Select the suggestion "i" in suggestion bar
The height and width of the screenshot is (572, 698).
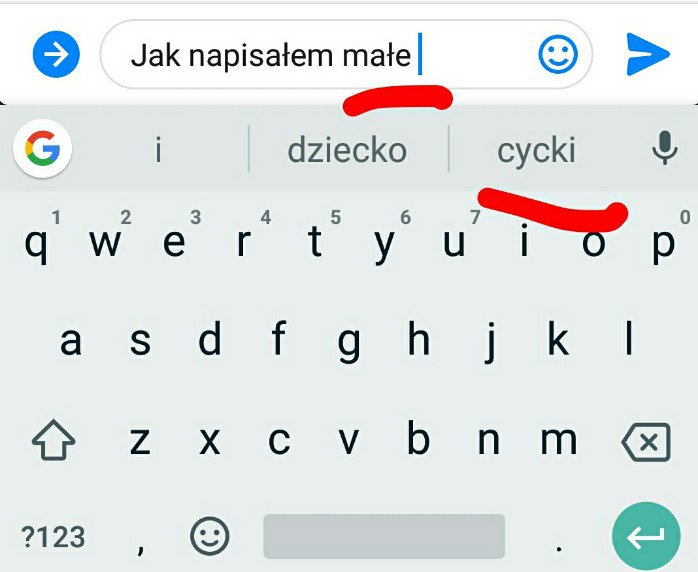[x=158, y=150]
